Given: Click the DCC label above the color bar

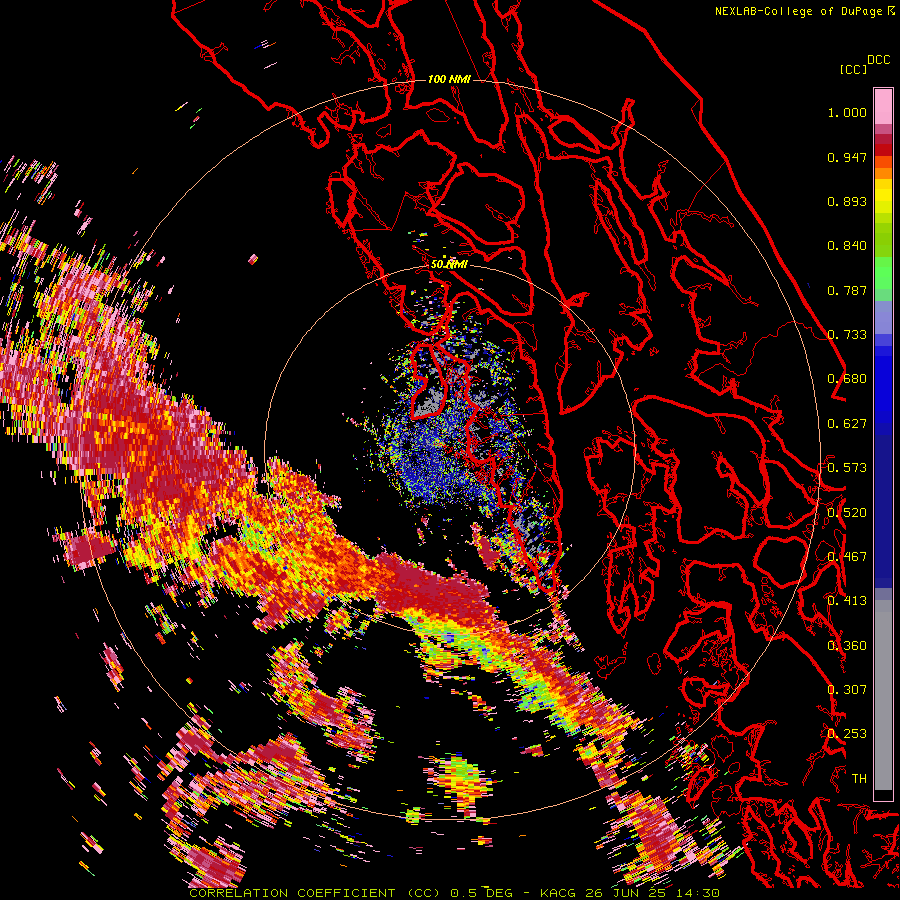Looking at the screenshot, I should (x=879, y=60).
